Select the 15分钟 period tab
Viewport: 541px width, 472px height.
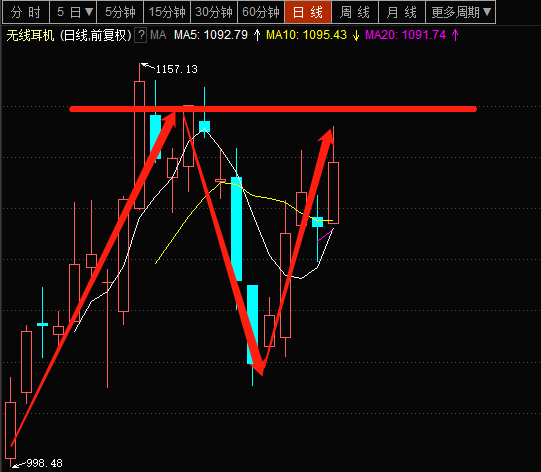(x=167, y=12)
